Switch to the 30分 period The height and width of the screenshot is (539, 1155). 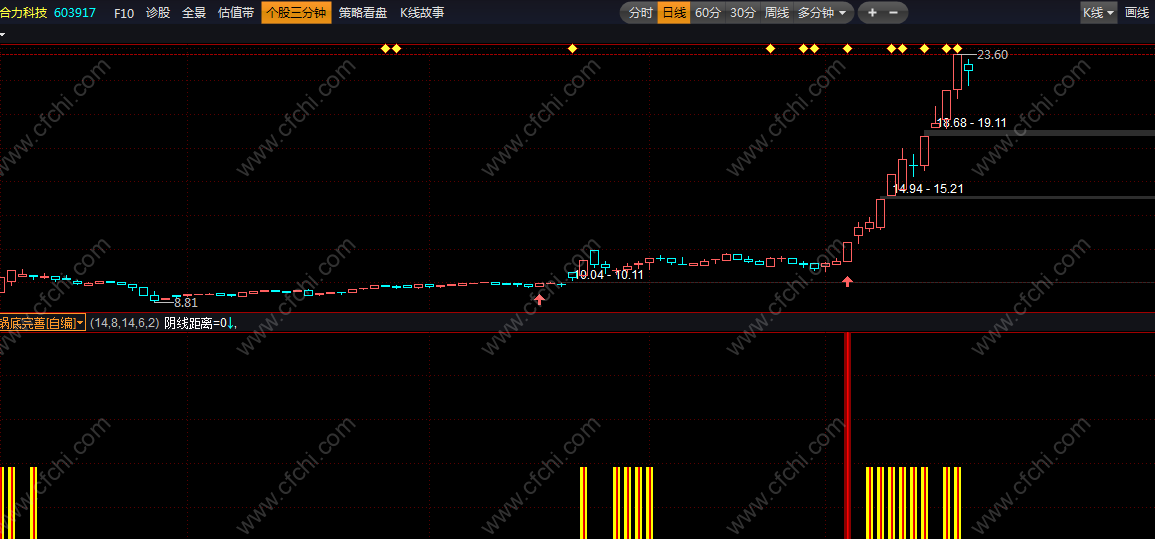pos(742,13)
